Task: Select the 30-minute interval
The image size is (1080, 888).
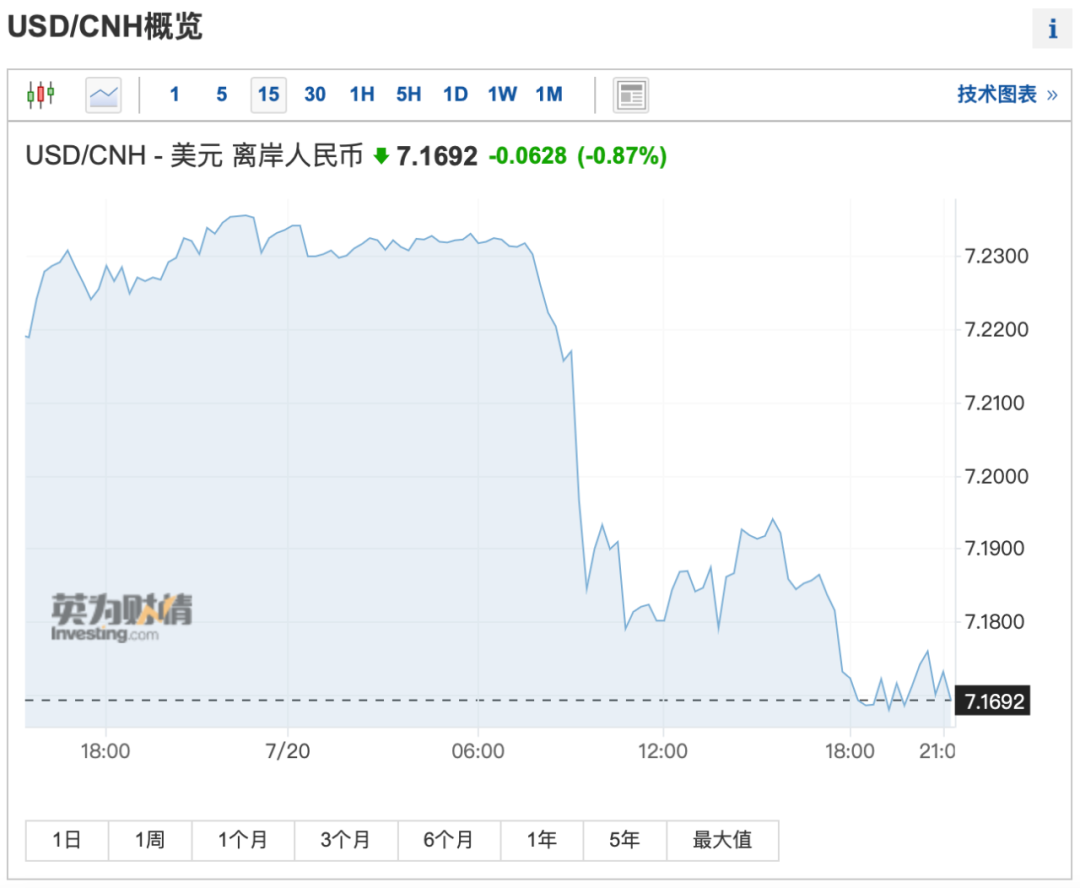Action: click(315, 95)
